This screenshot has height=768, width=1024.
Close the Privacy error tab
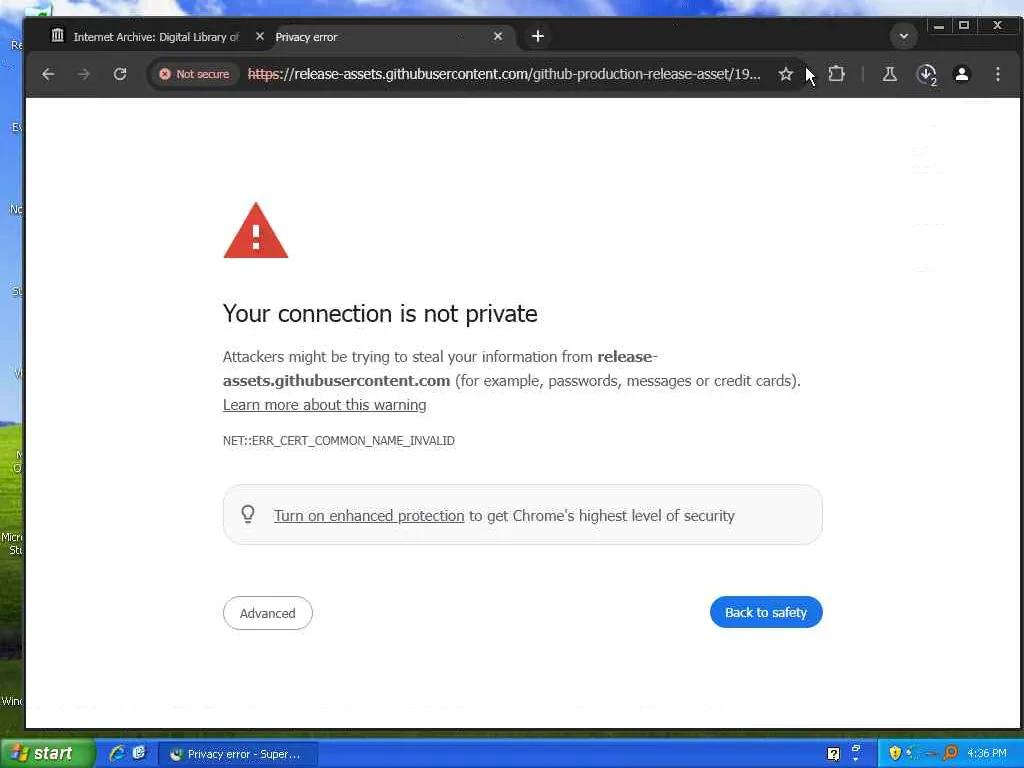[498, 37]
